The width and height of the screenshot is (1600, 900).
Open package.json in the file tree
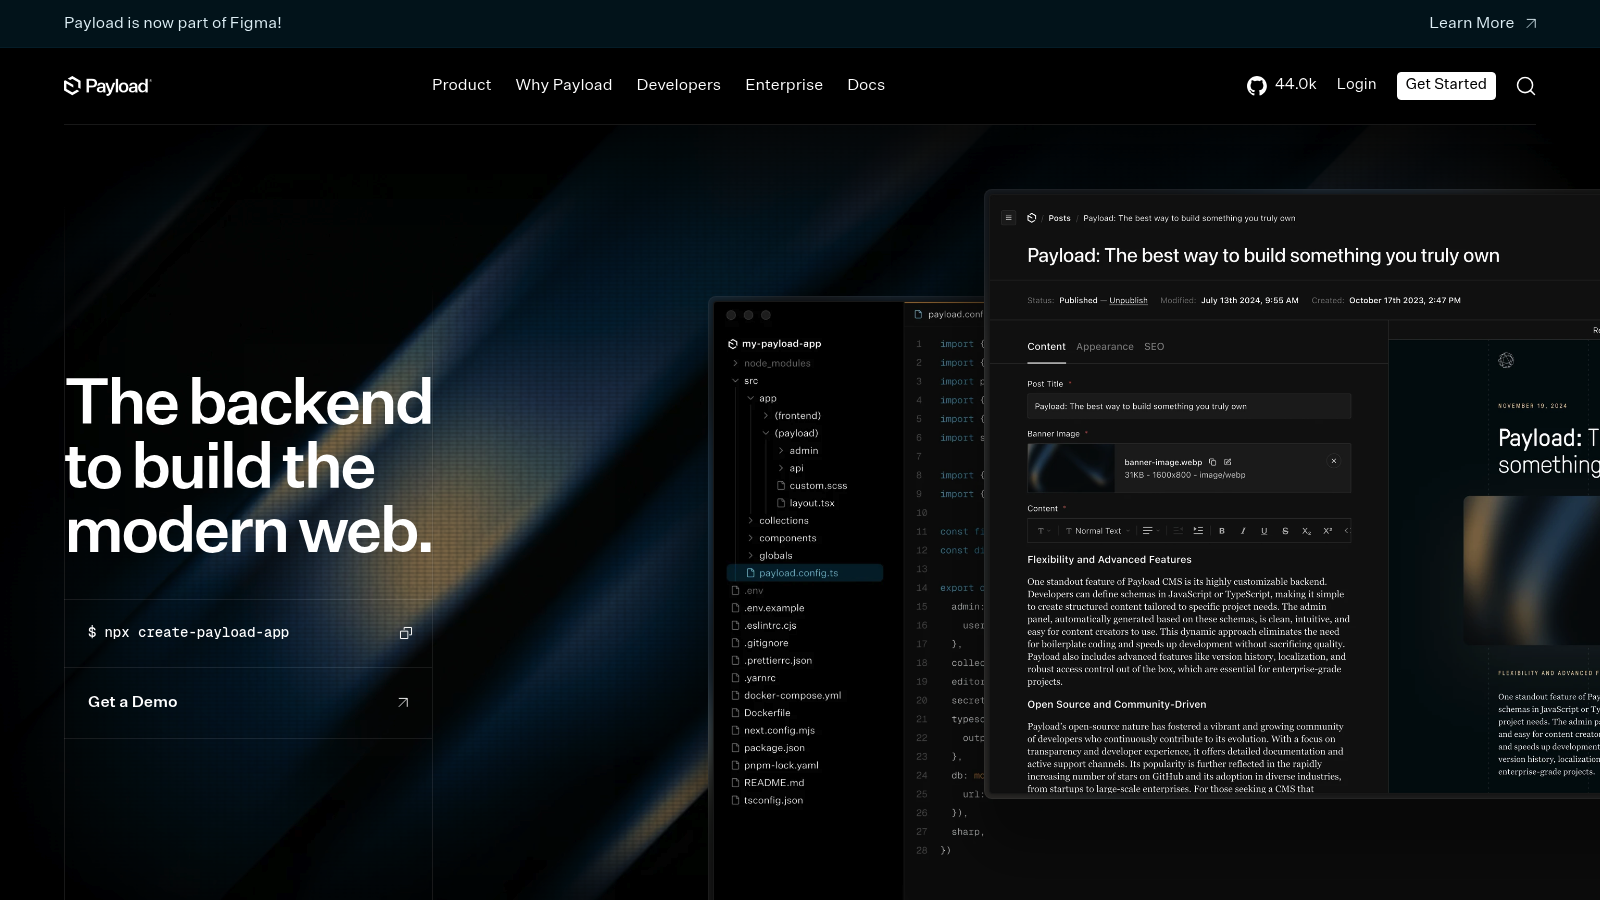click(x=768, y=748)
